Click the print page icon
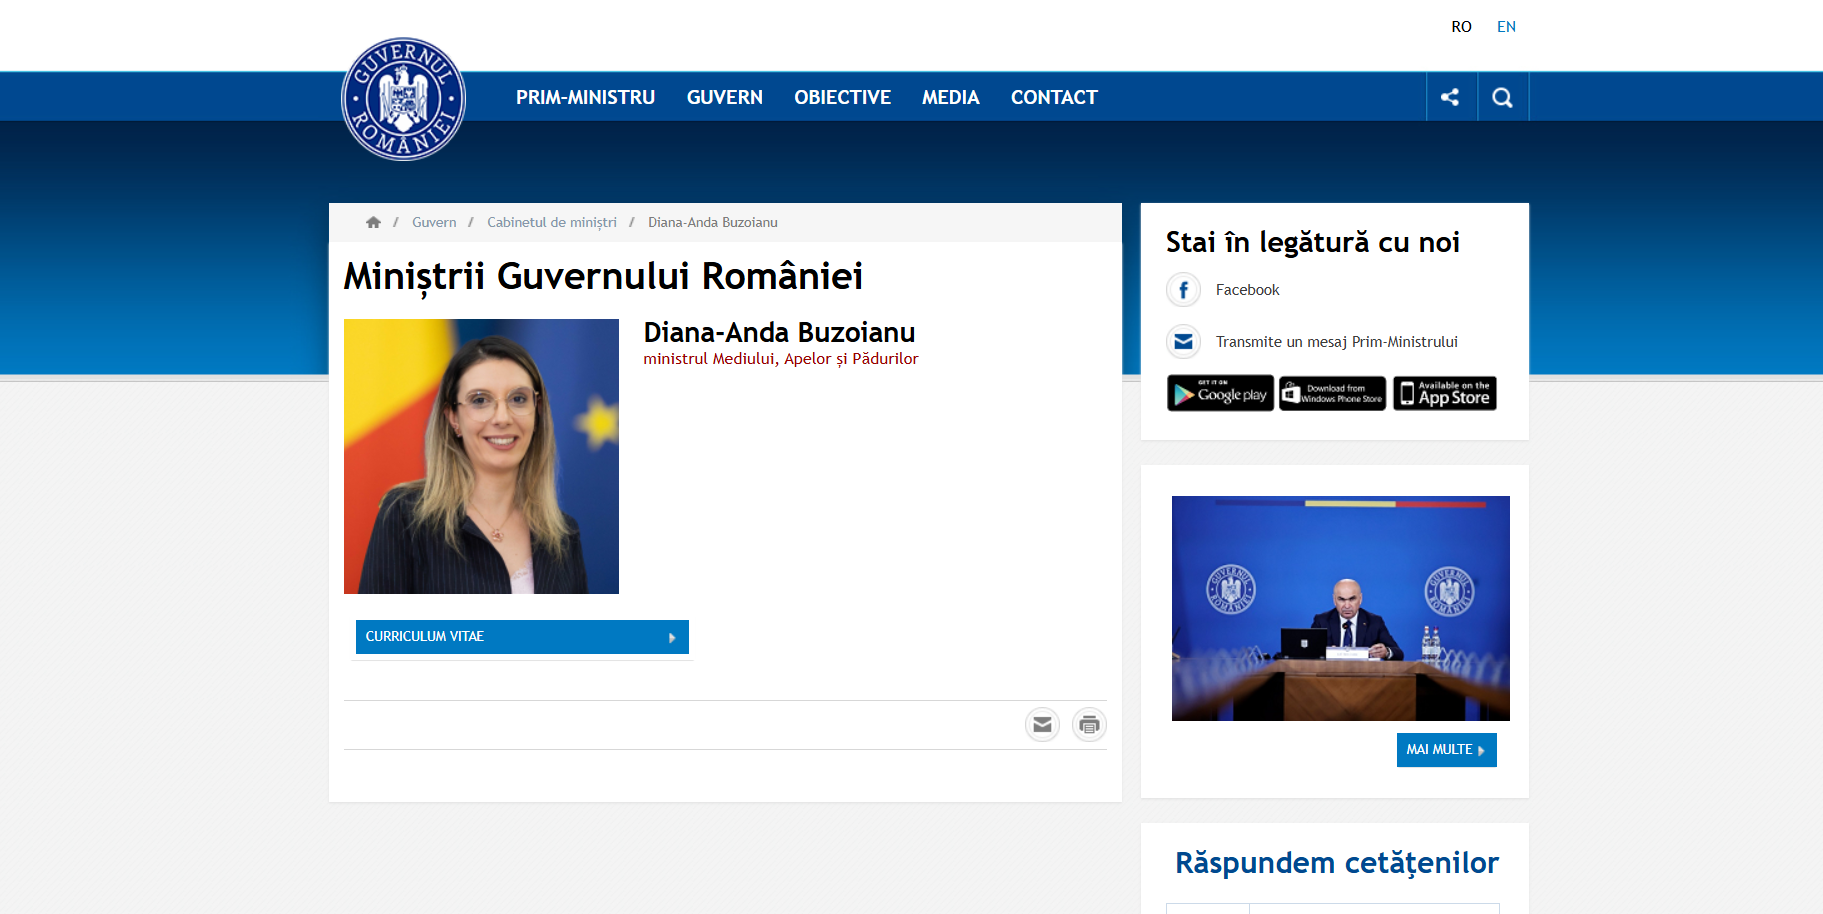 [x=1089, y=725]
